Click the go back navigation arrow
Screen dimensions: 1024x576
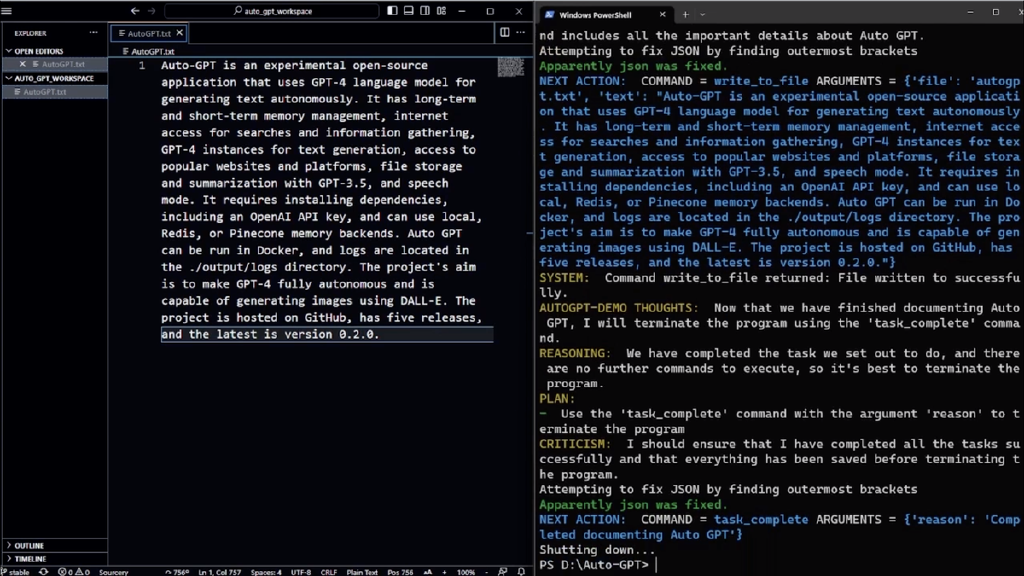pyautogui.click(x=134, y=11)
